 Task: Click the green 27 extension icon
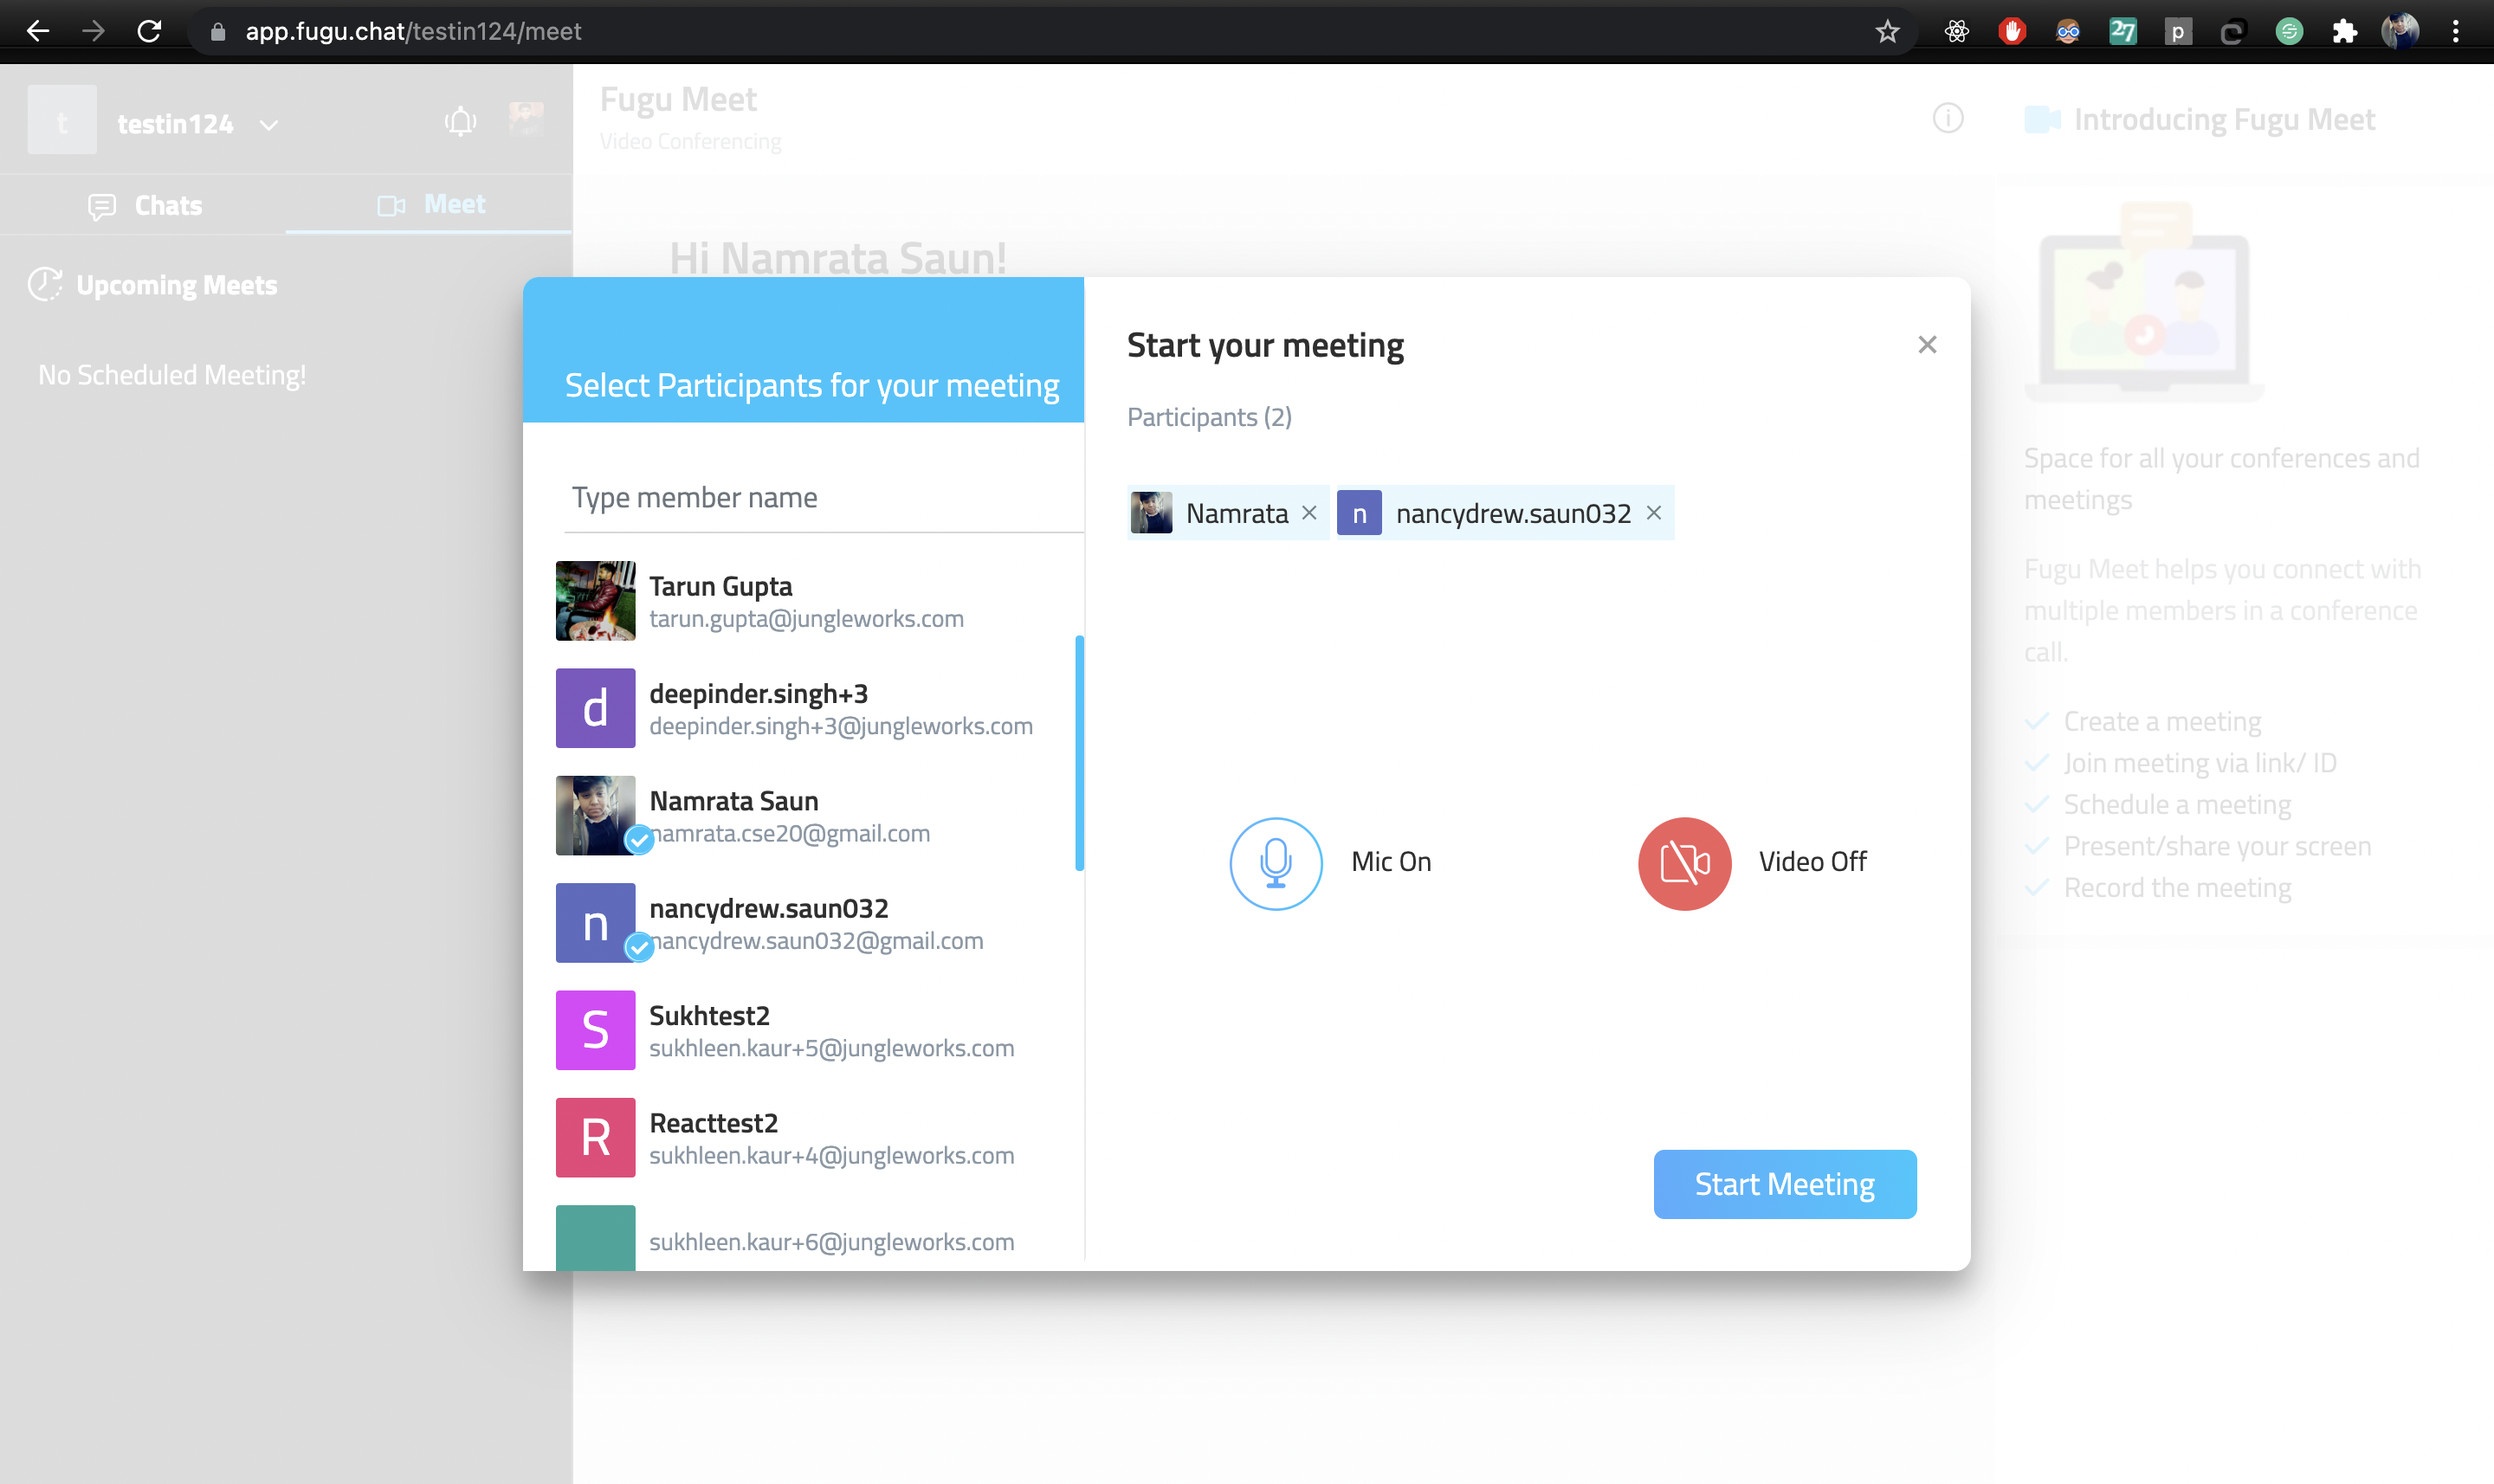[2122, 32]
